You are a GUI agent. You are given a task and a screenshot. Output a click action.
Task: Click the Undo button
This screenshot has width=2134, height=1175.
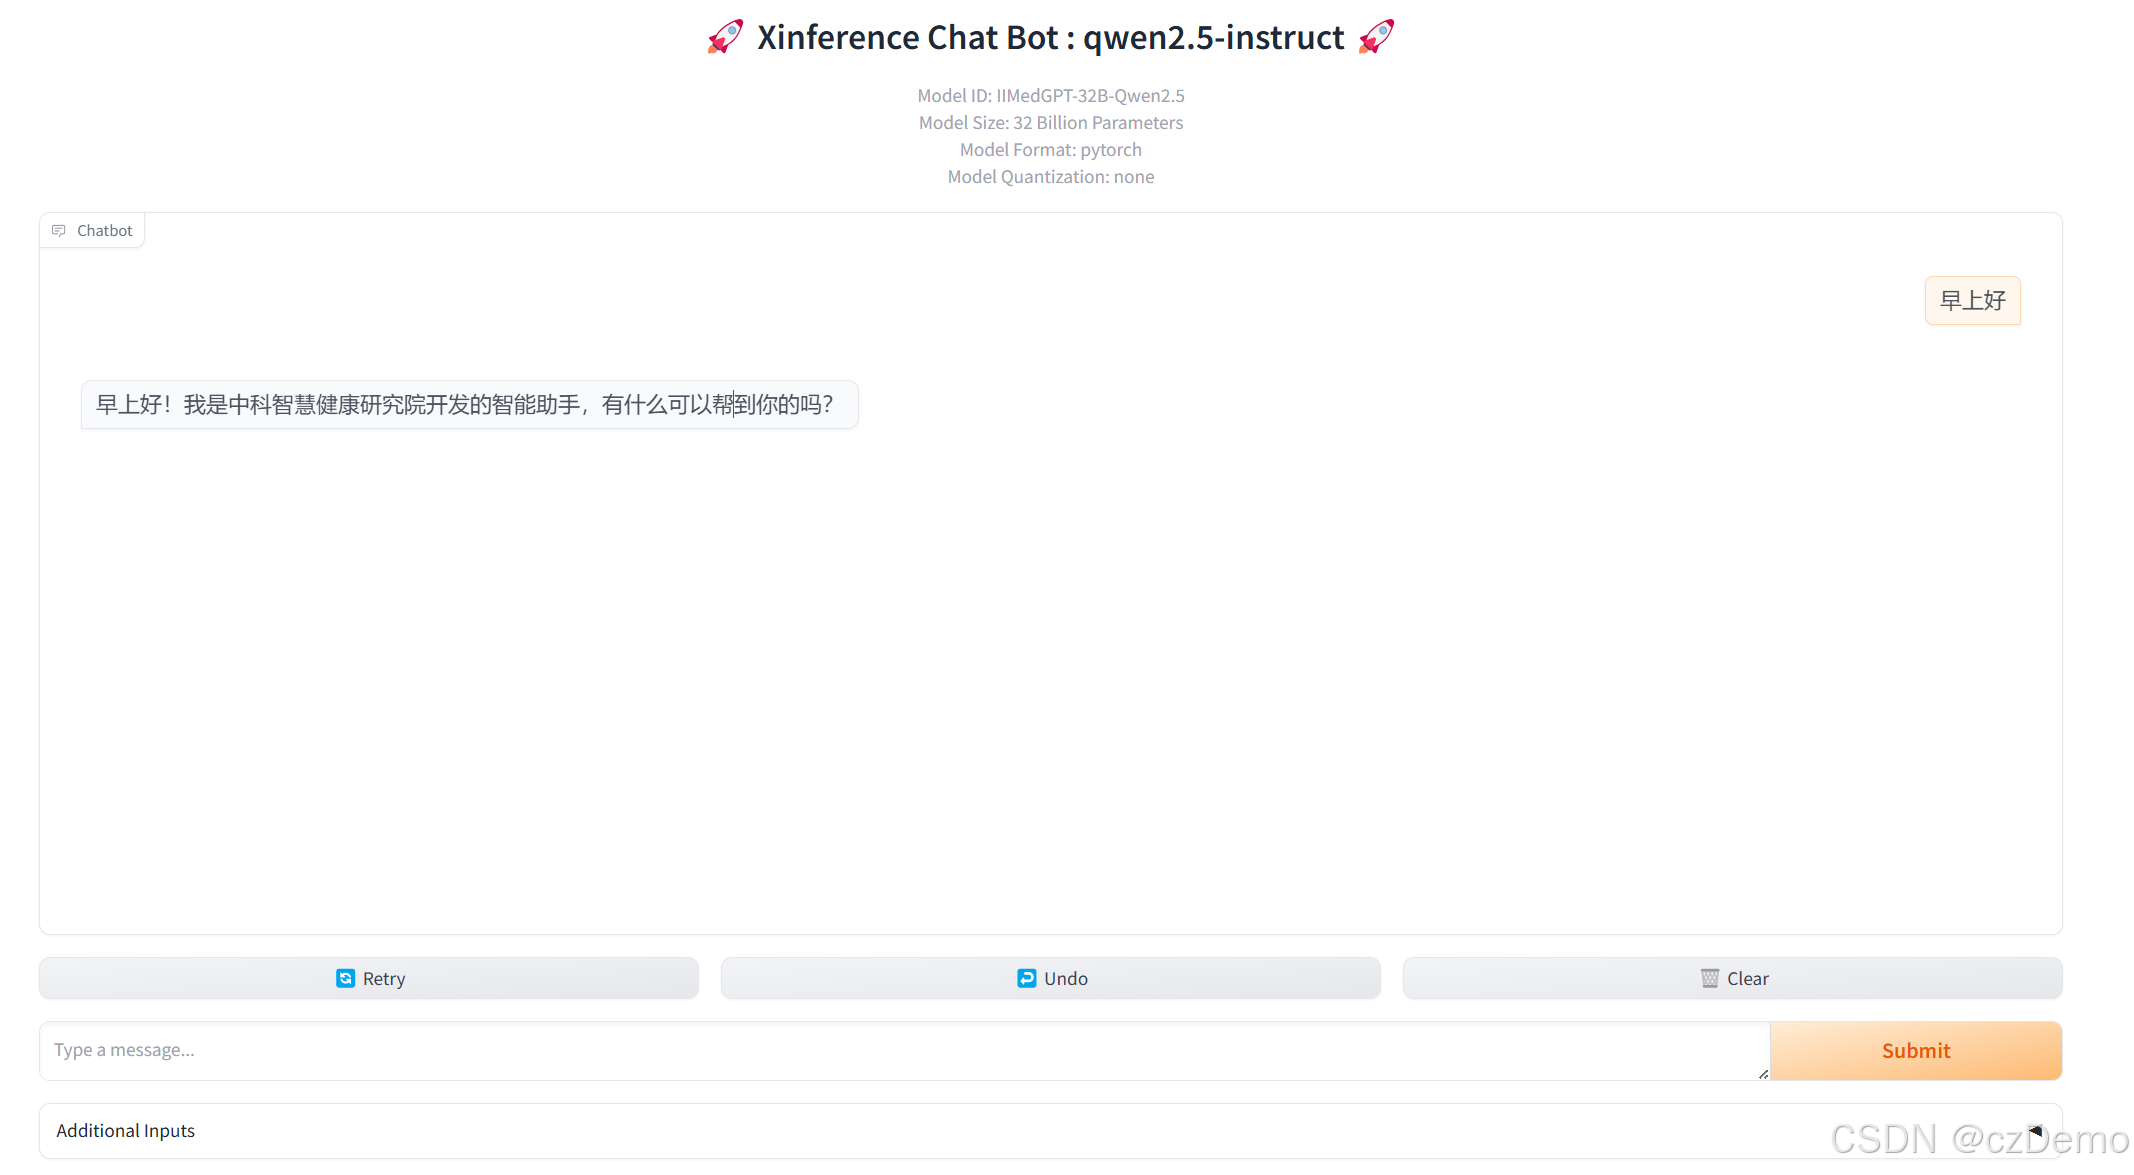click(x=1050, y=978)
